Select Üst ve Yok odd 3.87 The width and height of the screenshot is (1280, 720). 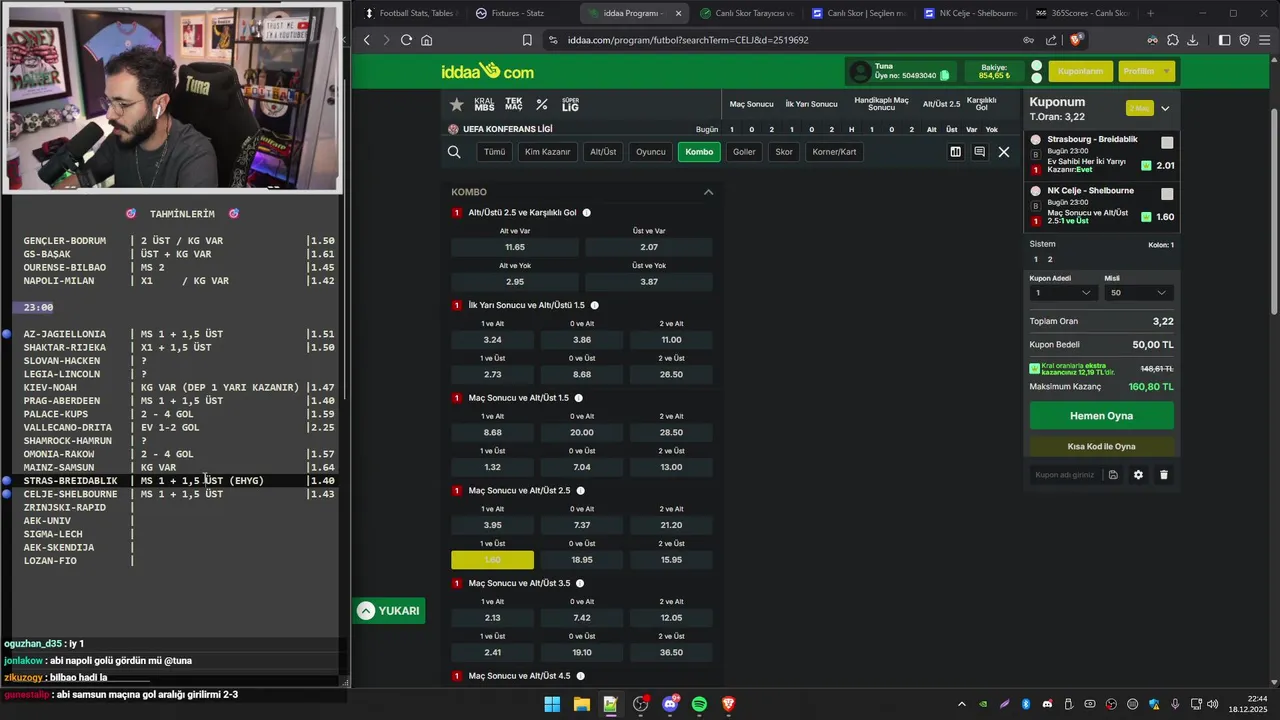coord(649,282)
